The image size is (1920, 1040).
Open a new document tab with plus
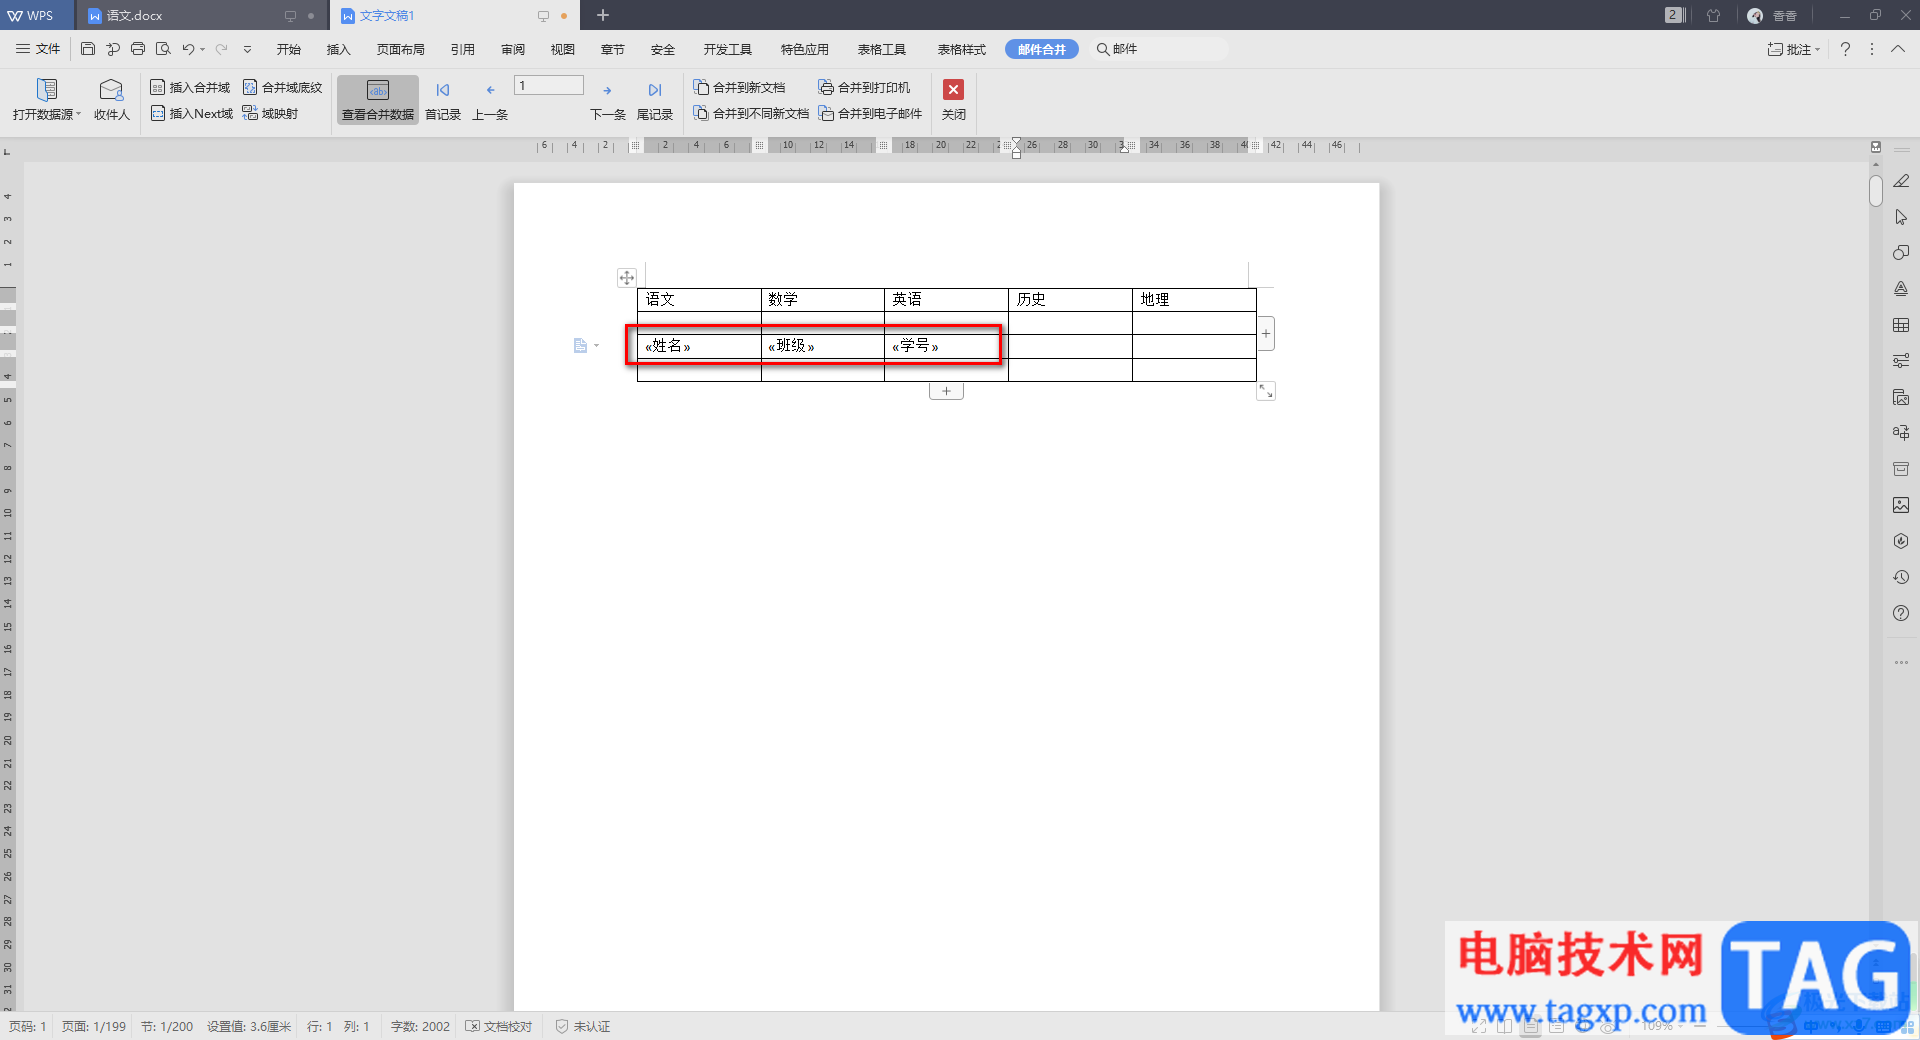[603, 15]
